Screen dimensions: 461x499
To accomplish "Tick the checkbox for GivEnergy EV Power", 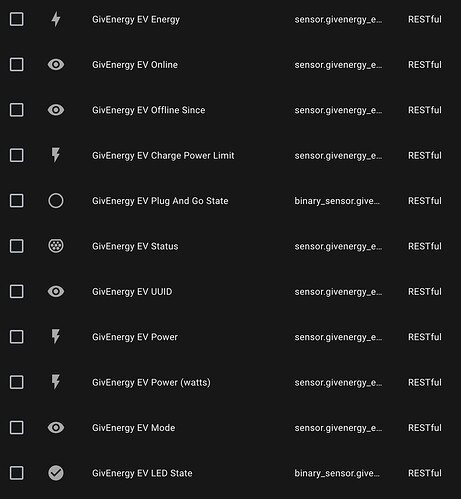I will (x=17, y=337).
